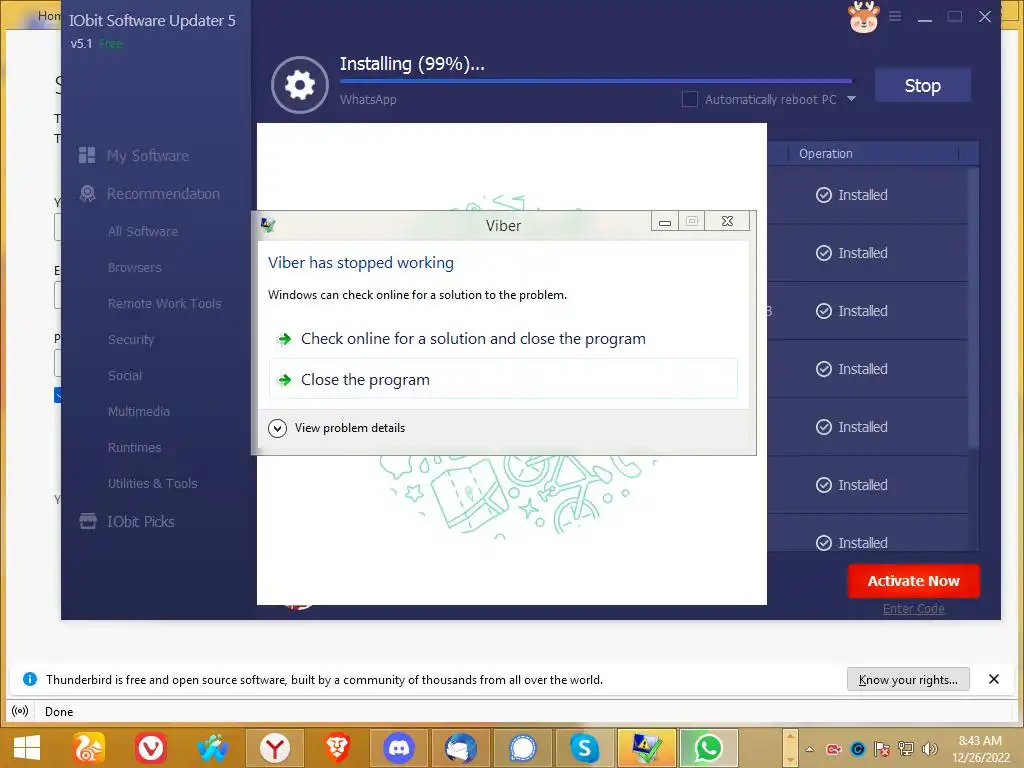Open My Software section
Screen dimensions: 1024x768
coord(148,155)
